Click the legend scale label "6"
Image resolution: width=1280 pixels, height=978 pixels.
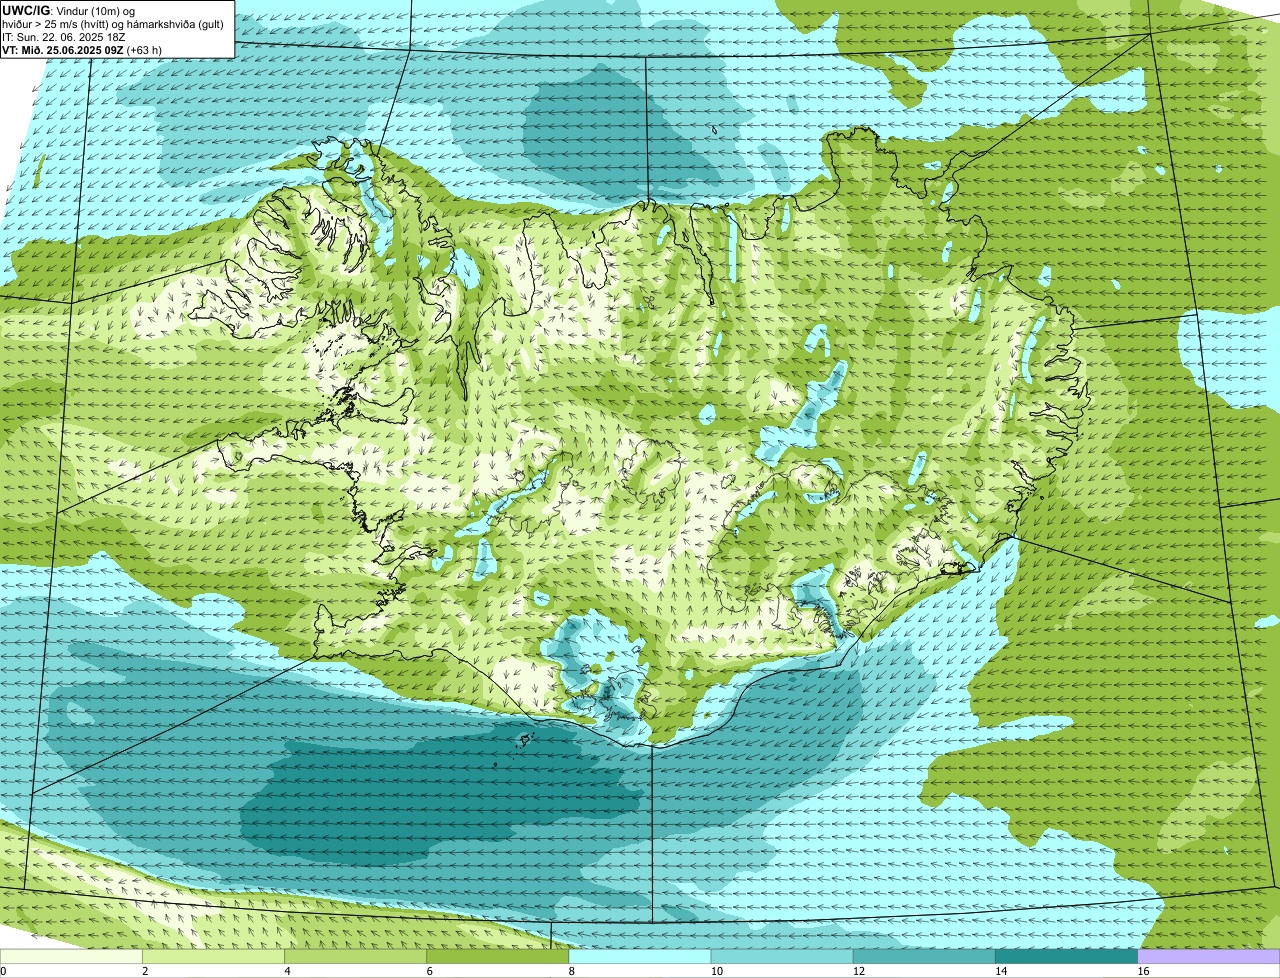click(428, 971)
